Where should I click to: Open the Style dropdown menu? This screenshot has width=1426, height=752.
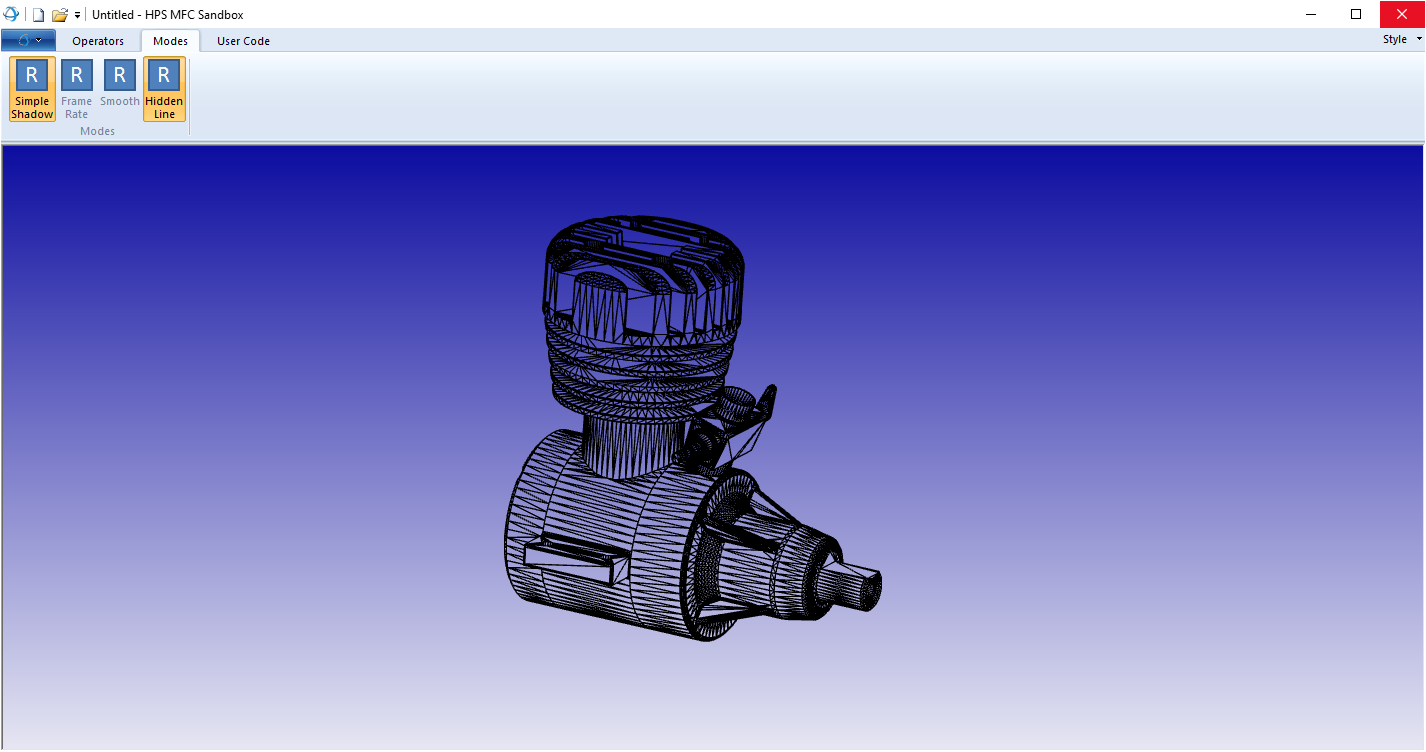click(x=1401, y=40)
